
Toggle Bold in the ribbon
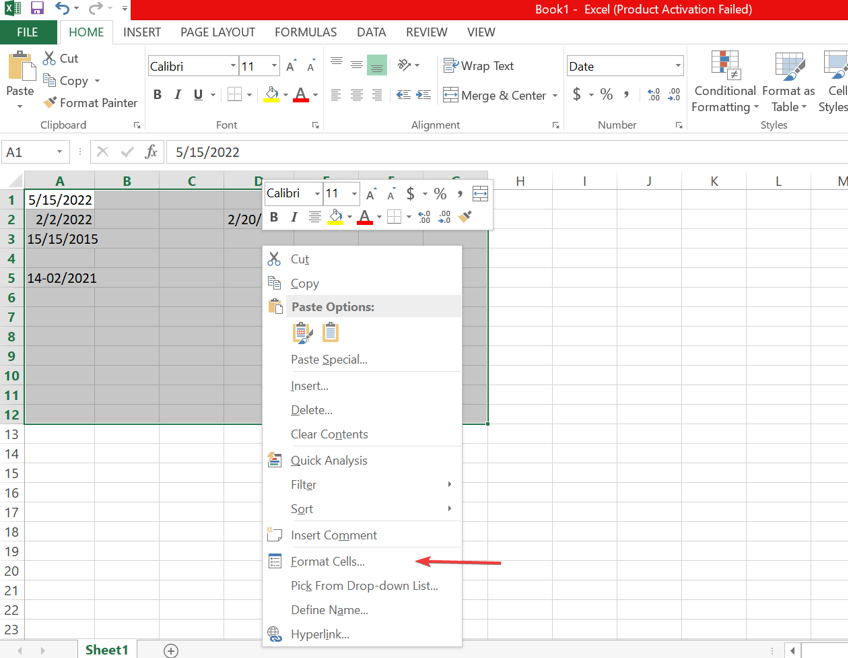click(157, 95)
